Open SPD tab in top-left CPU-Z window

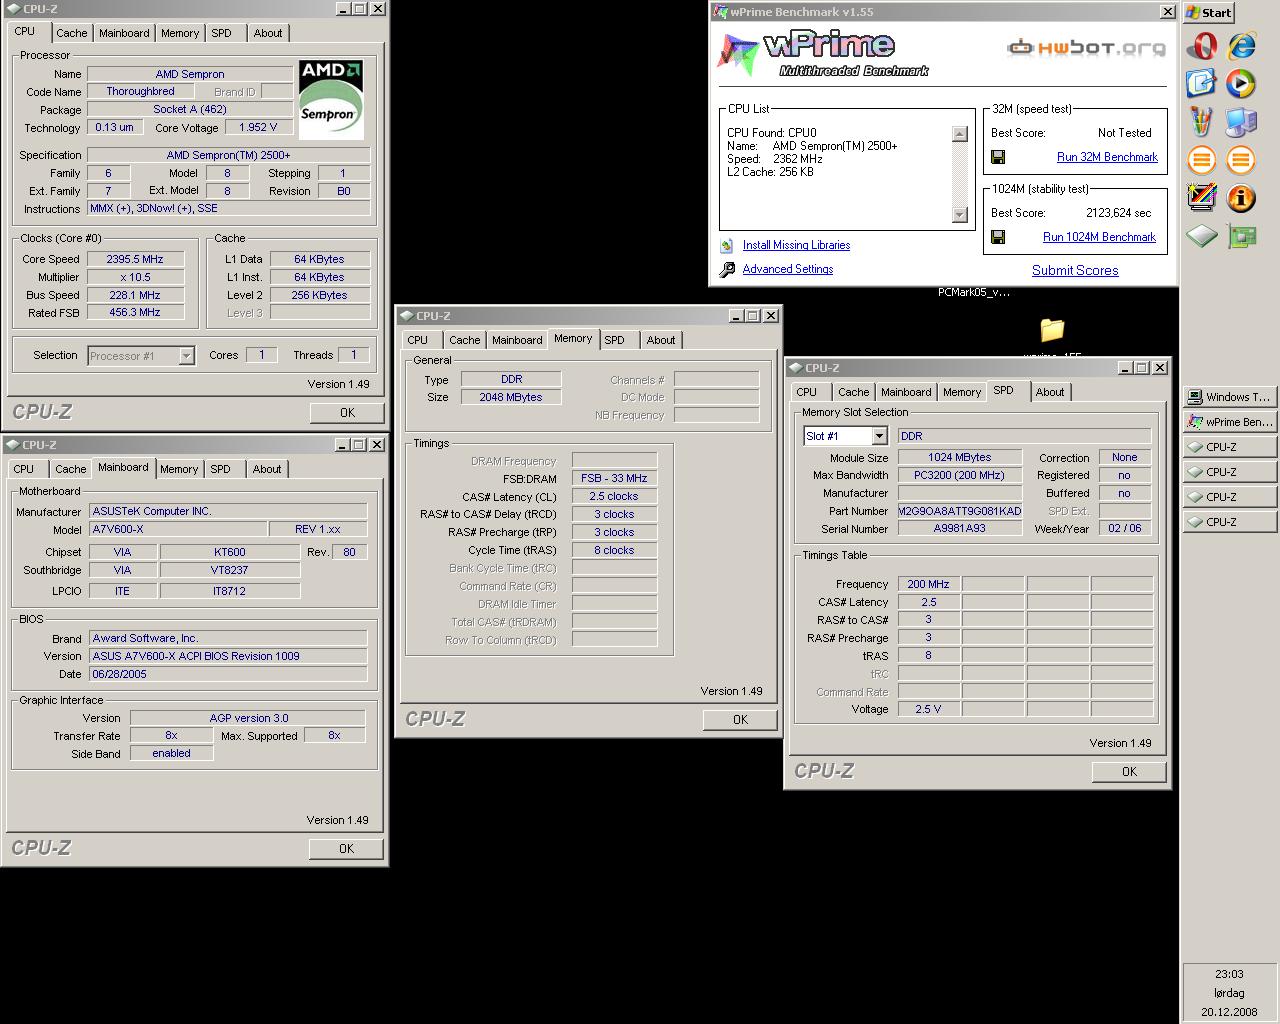tap(221, 33)
